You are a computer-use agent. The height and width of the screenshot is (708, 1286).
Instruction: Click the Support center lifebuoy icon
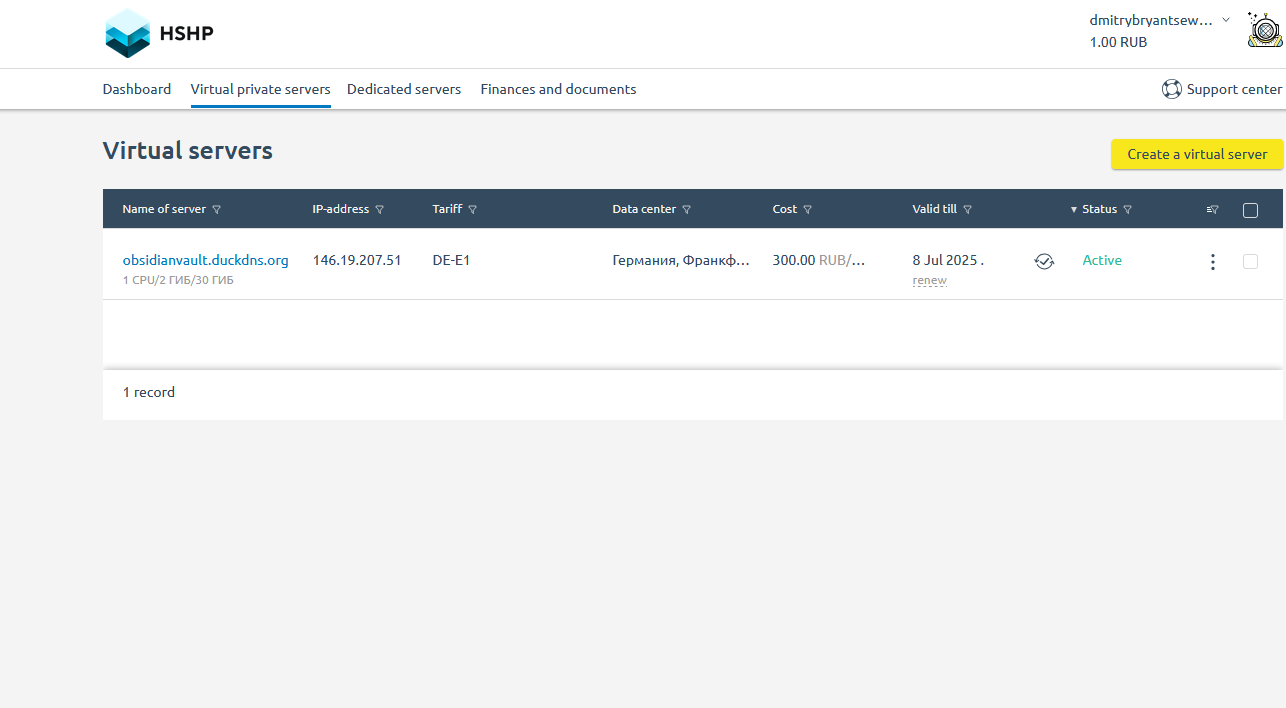1171,89
